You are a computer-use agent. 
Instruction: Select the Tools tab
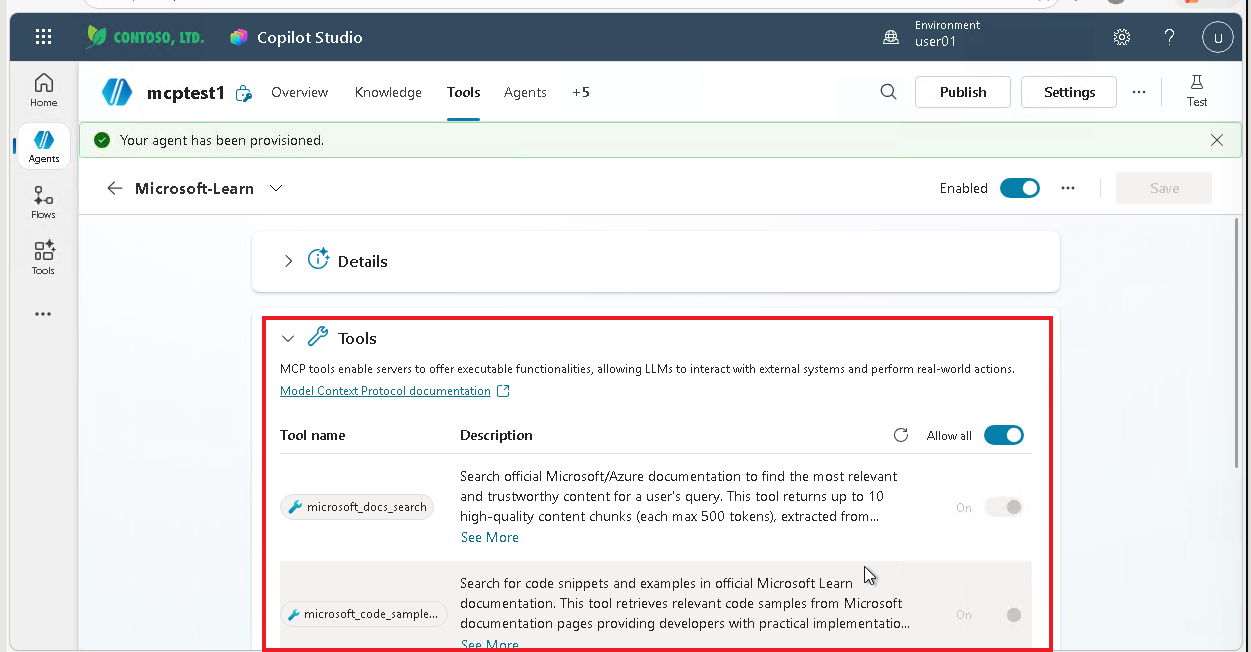(x=464, y=92)
